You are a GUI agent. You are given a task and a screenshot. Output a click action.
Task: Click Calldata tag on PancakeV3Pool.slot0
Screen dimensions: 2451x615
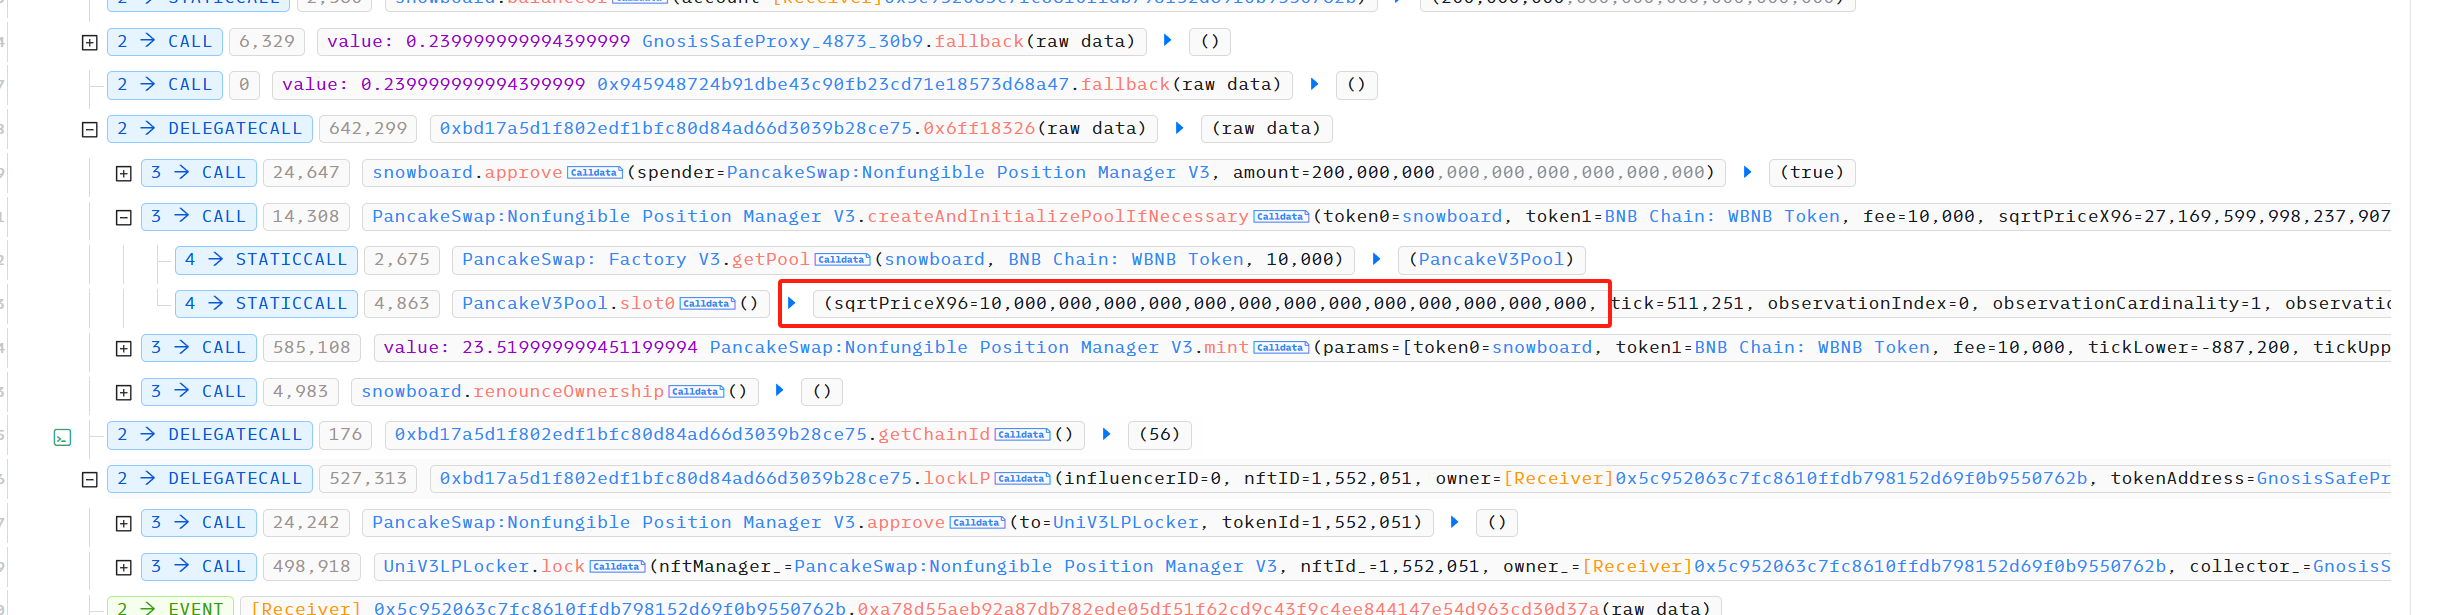pos(707,304)
